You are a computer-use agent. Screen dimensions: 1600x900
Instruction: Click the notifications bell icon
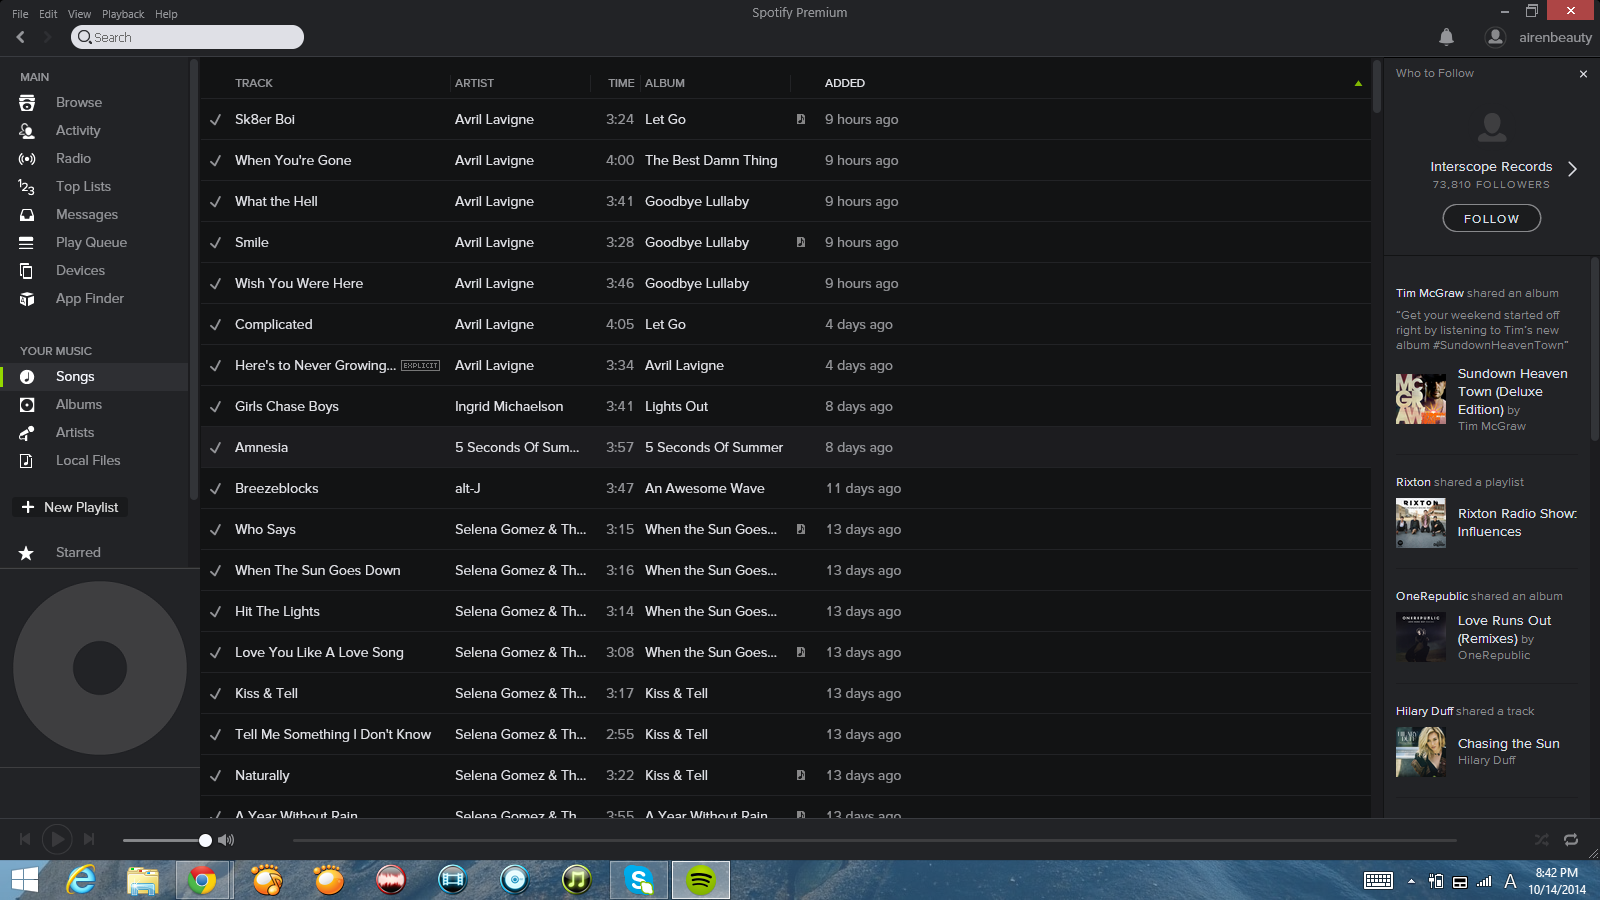tap(1446, 37)
